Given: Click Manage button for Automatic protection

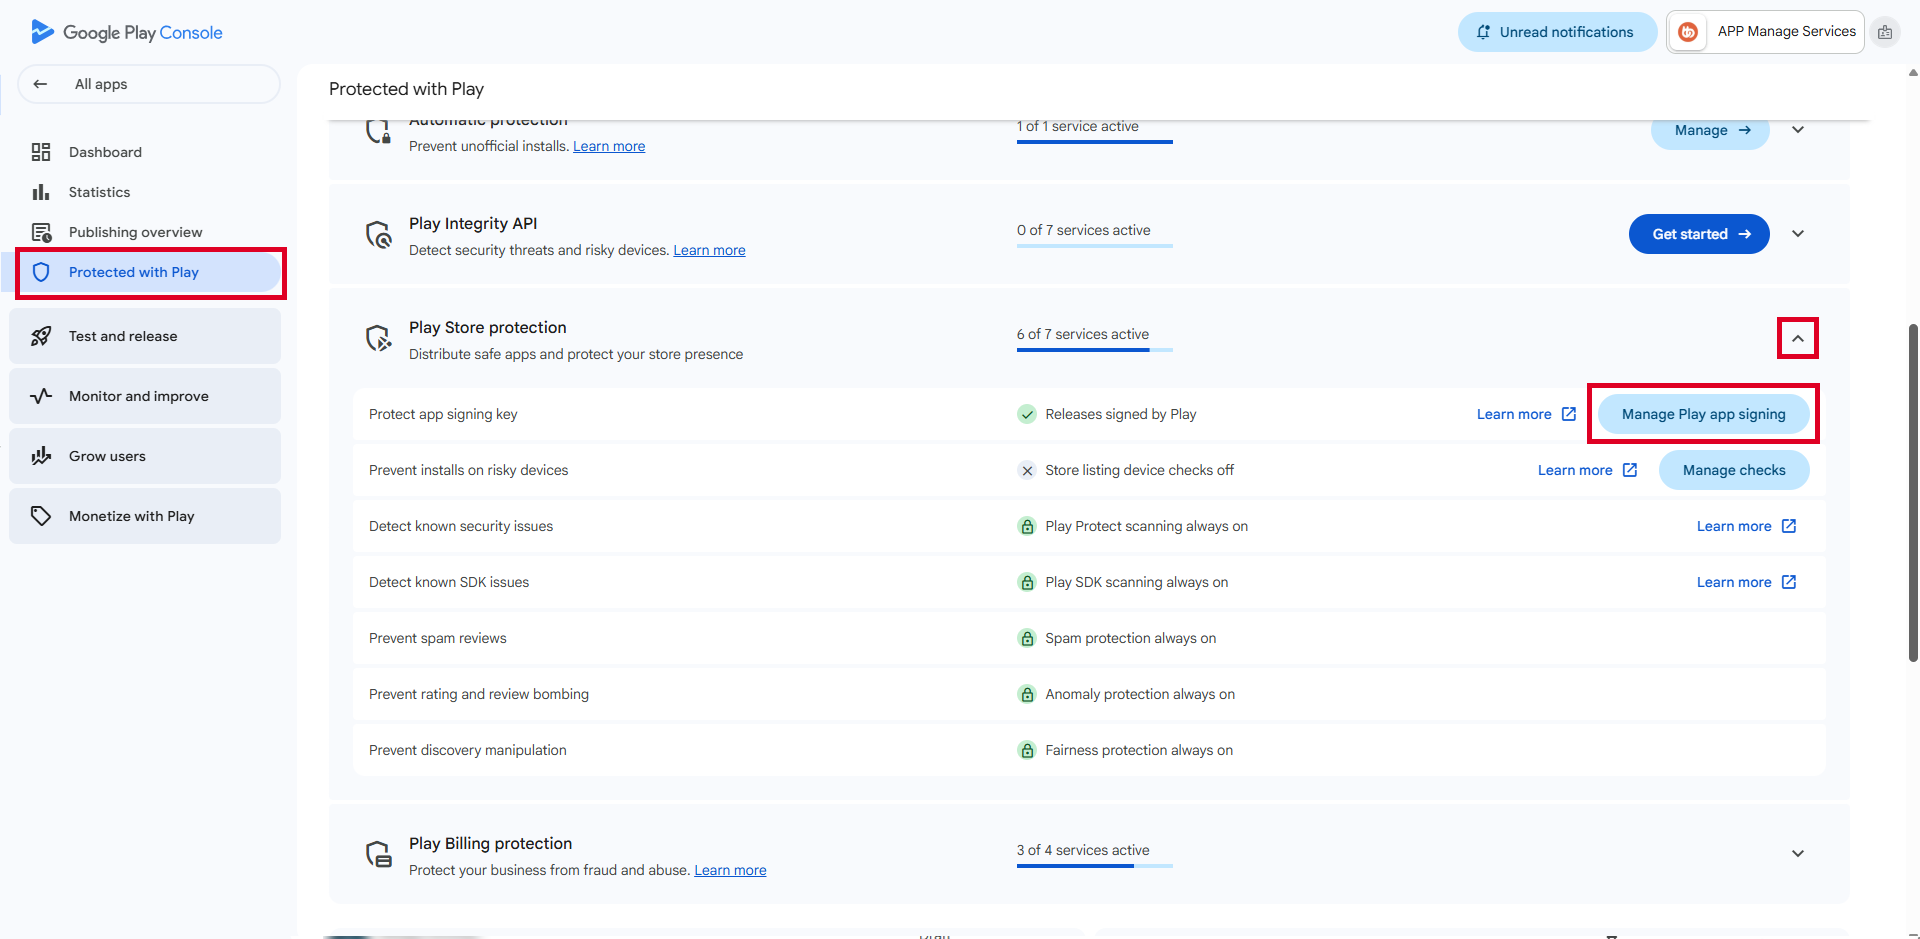Looking at the screenshot, I should tap(1710, 131).
